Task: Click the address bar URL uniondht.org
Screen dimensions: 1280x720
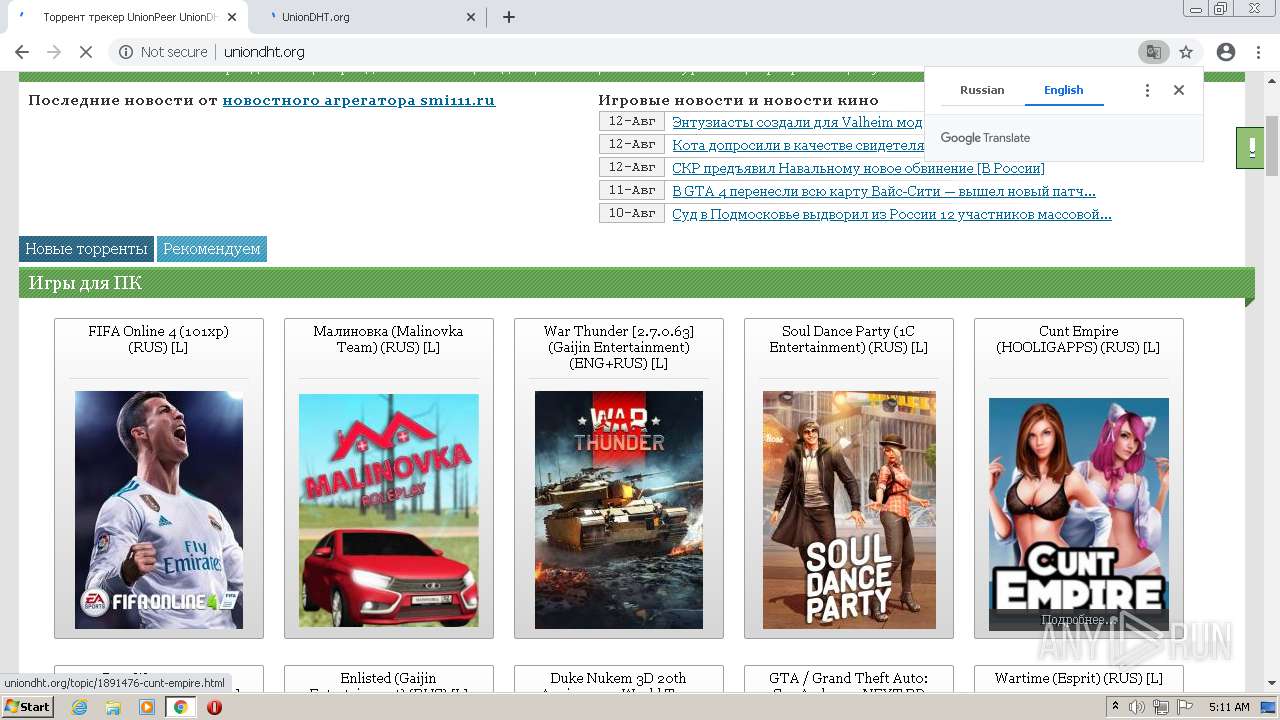Action: pos(264,52)
